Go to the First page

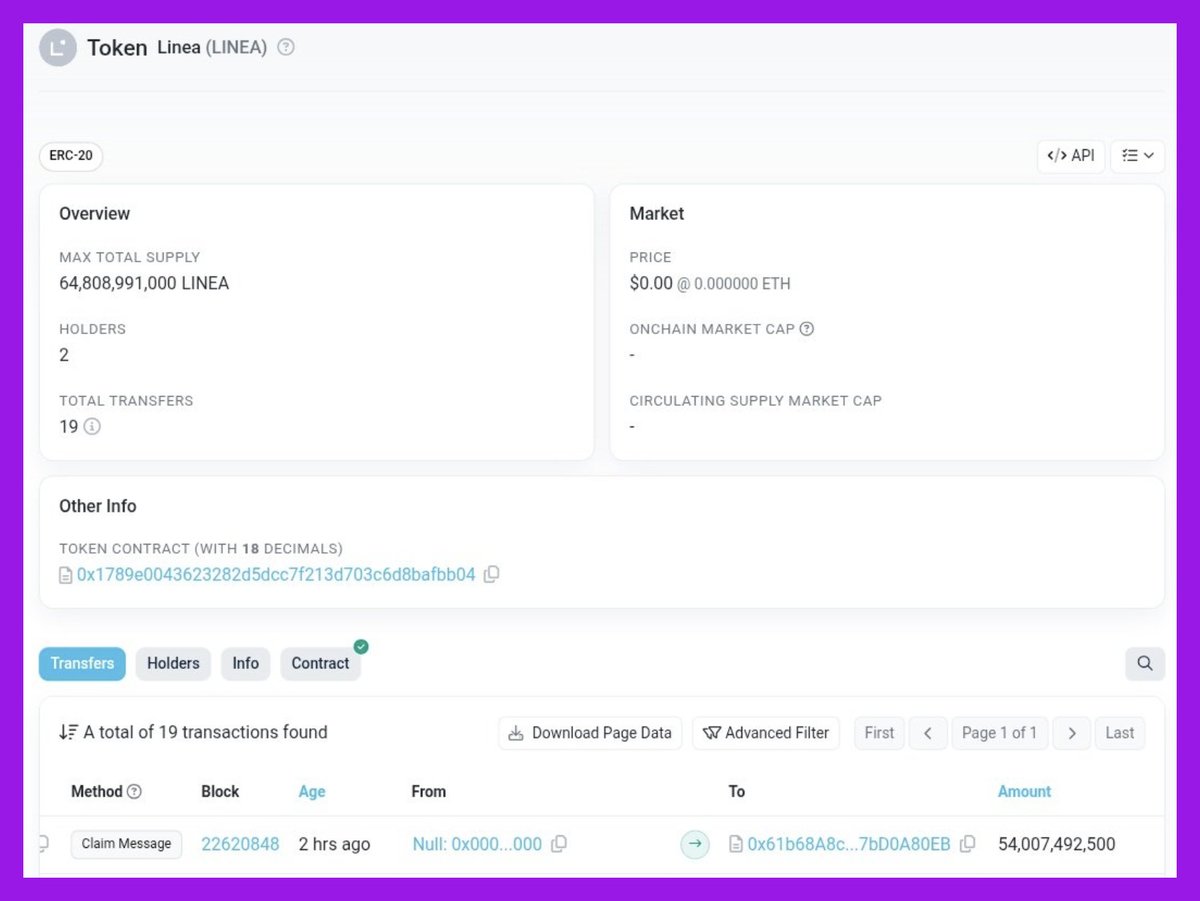[x=879, y=733]
